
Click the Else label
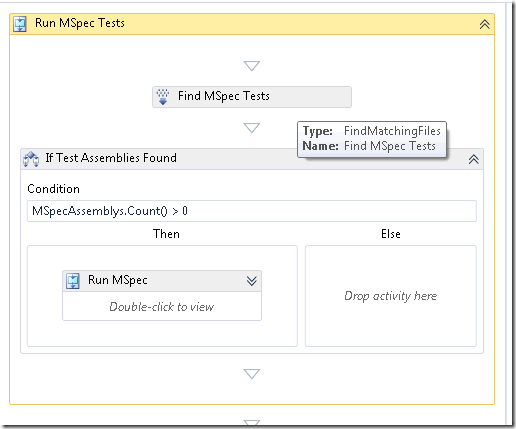pyautogui.click(x=391, y=234)
